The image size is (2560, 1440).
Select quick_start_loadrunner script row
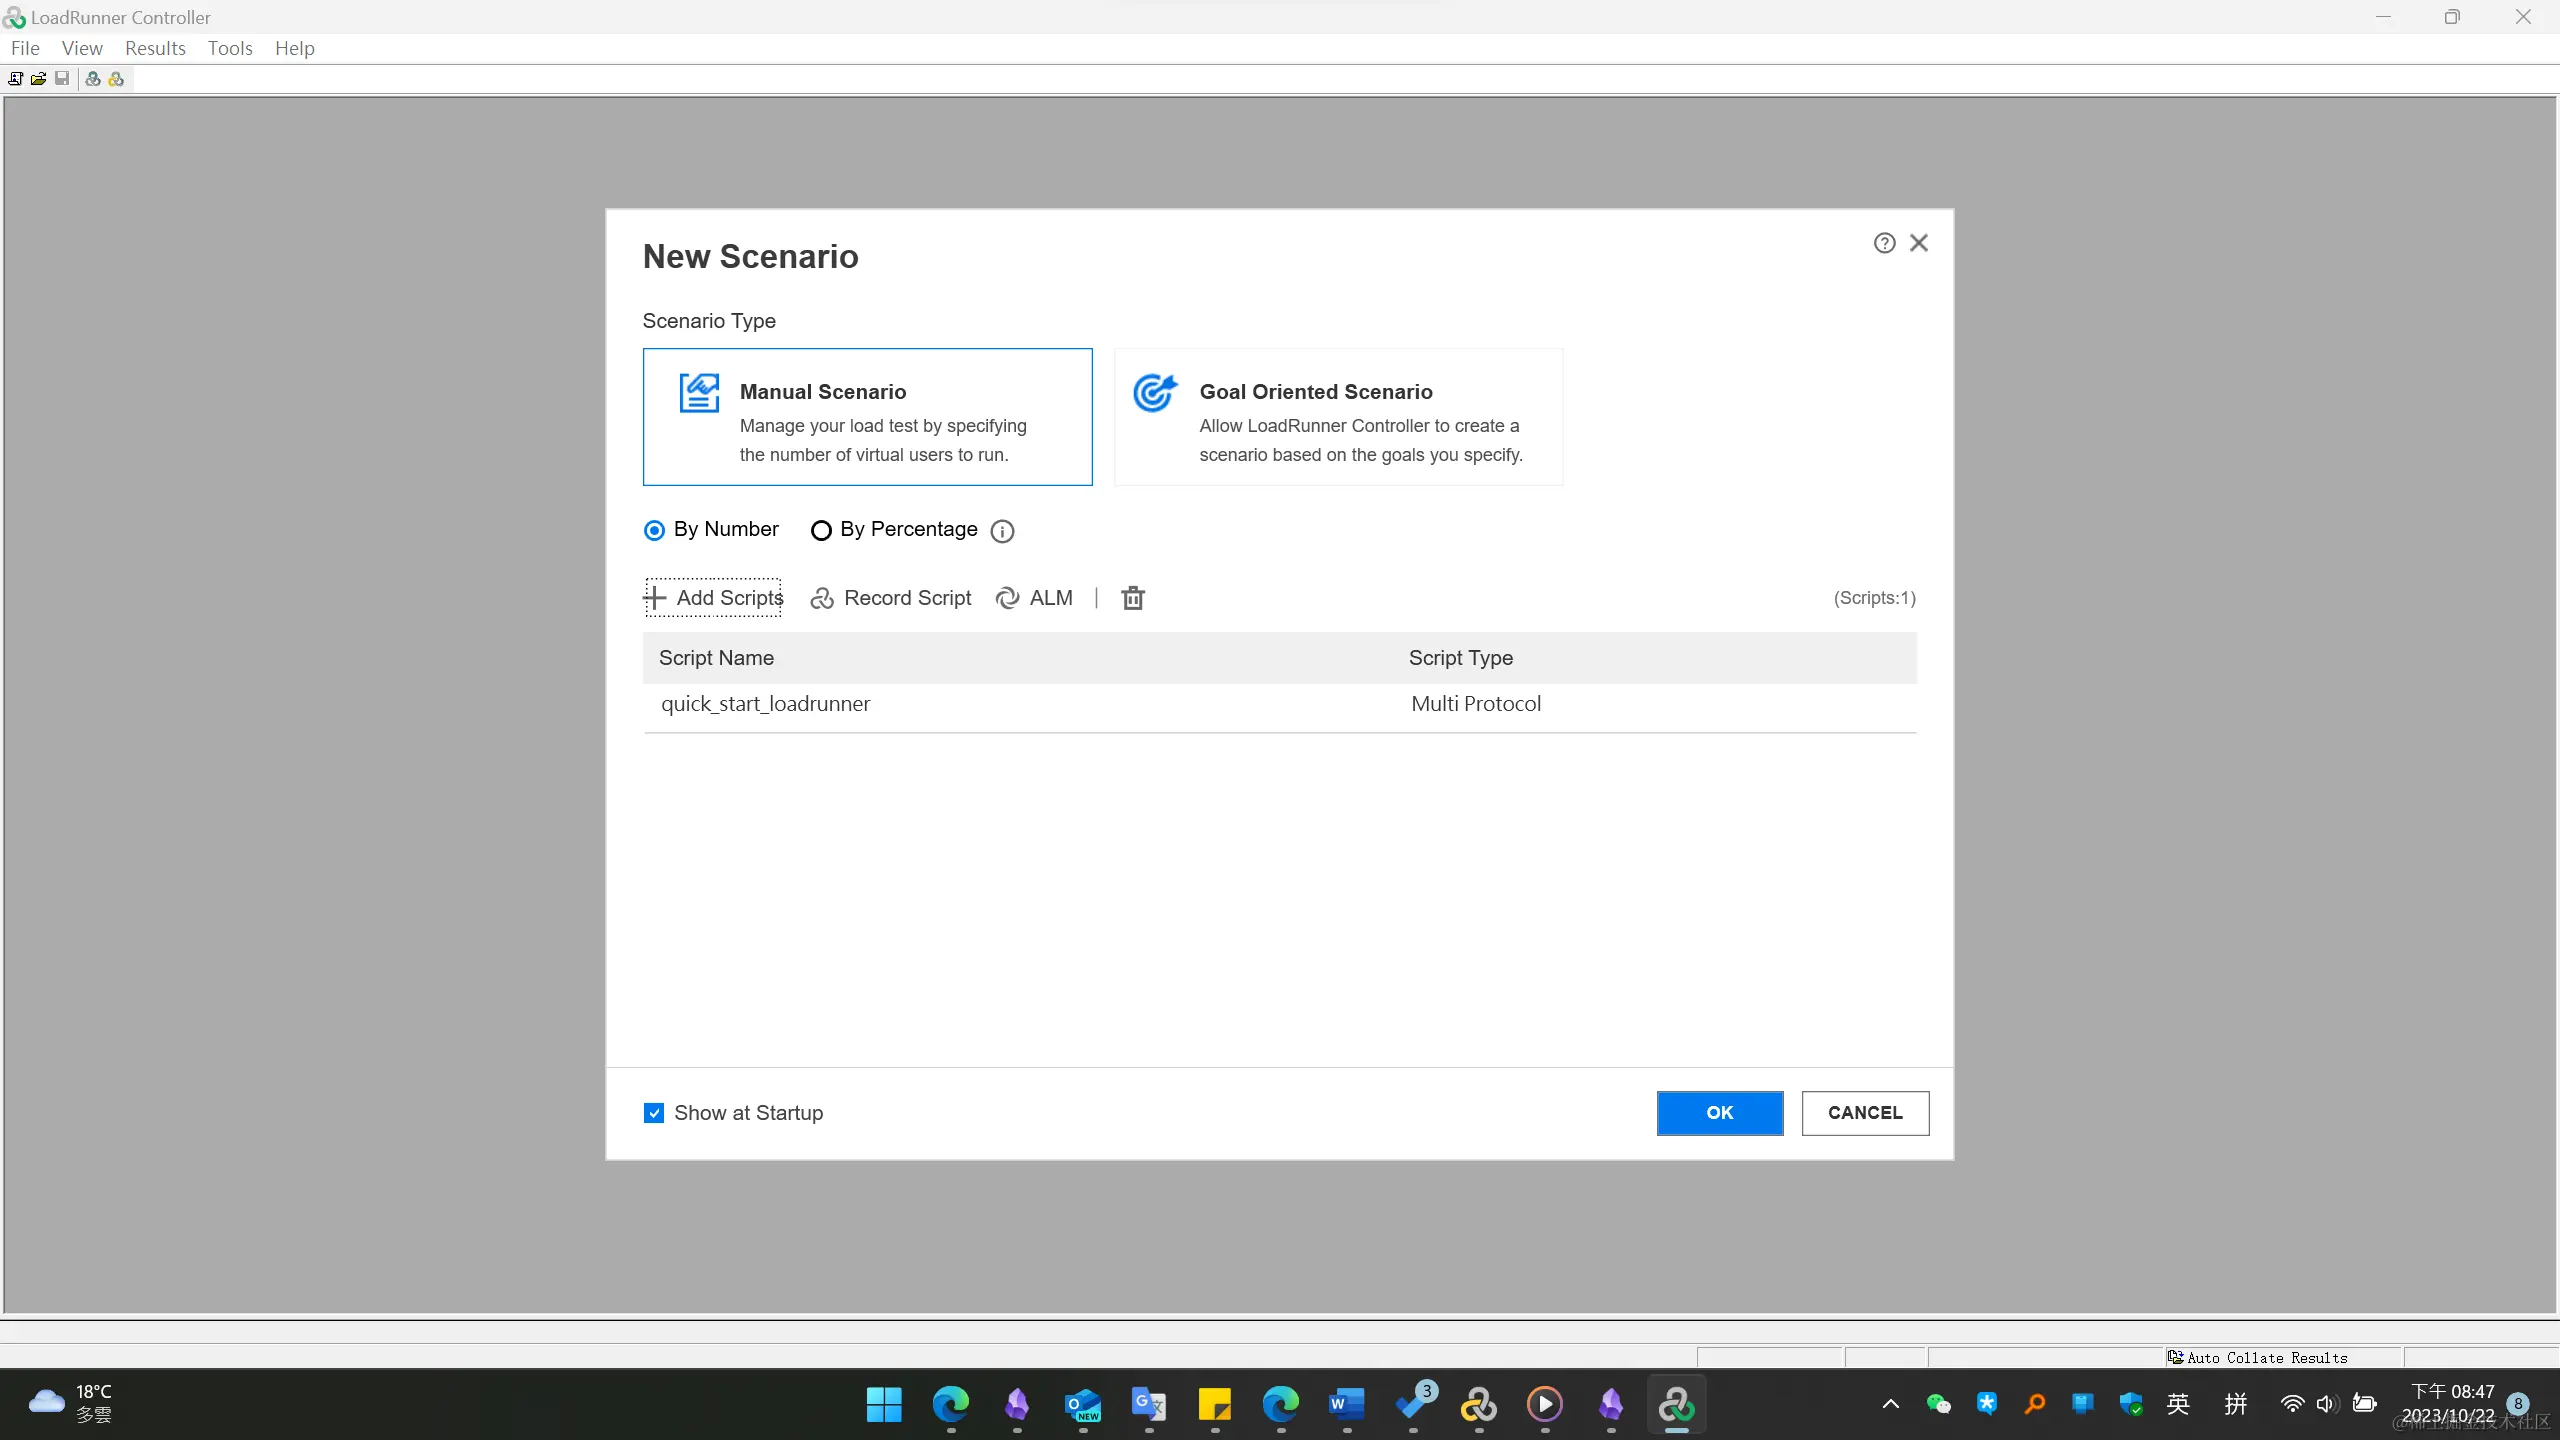(x=1280, y=708)
